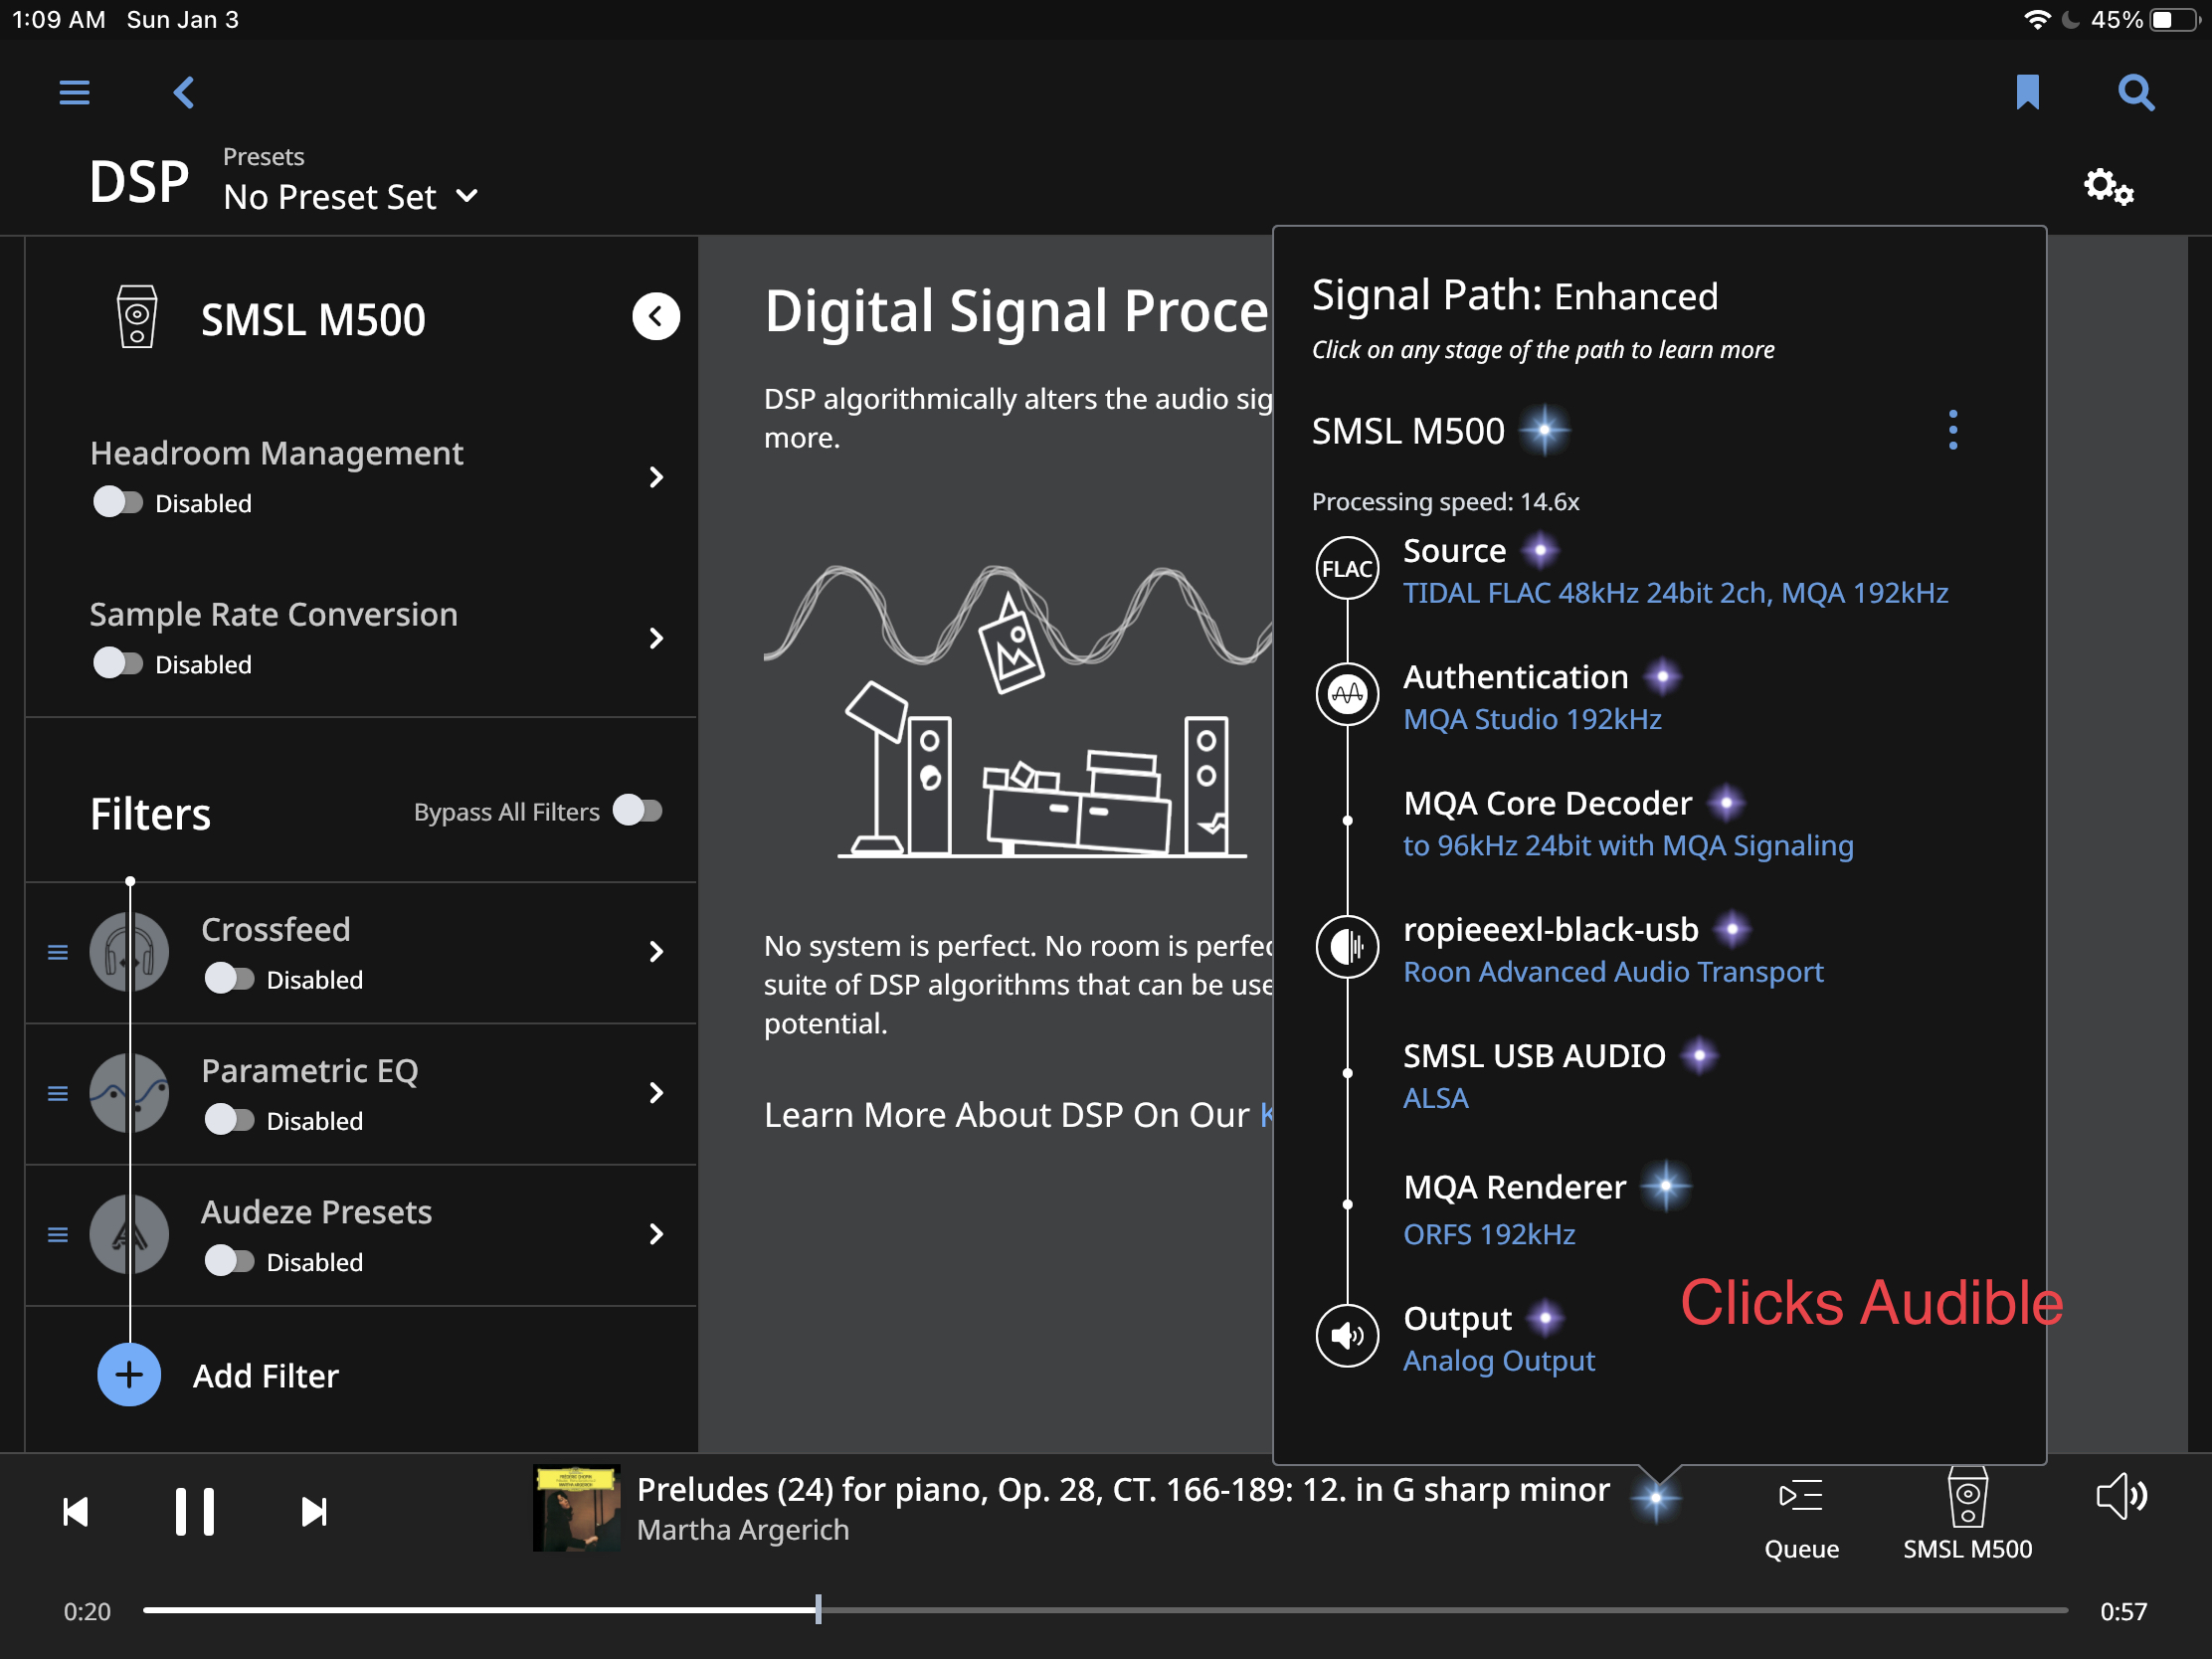Screen dimensions: 2212x1659
Task: Click the Parametric EQ curve icon
Action: 129,1092
